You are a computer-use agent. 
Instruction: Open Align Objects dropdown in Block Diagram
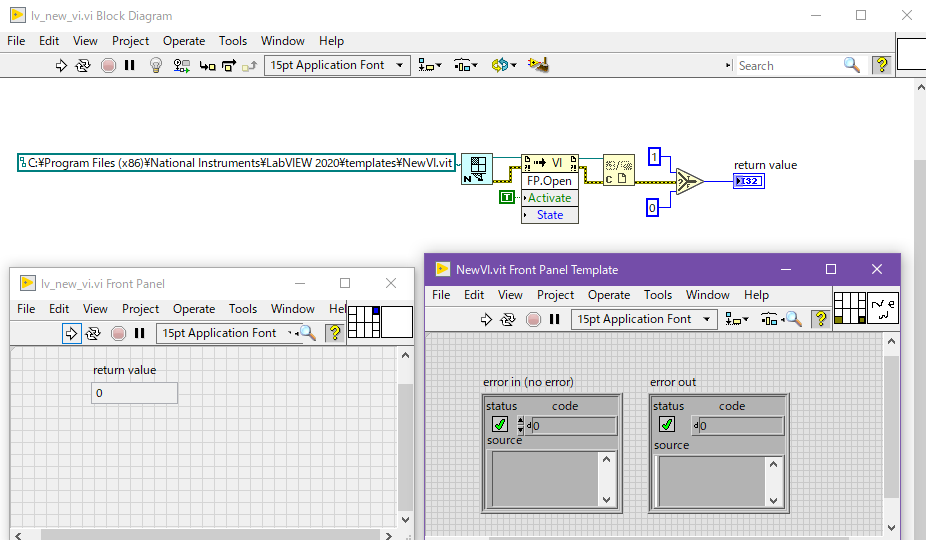[x=430, y=66]
